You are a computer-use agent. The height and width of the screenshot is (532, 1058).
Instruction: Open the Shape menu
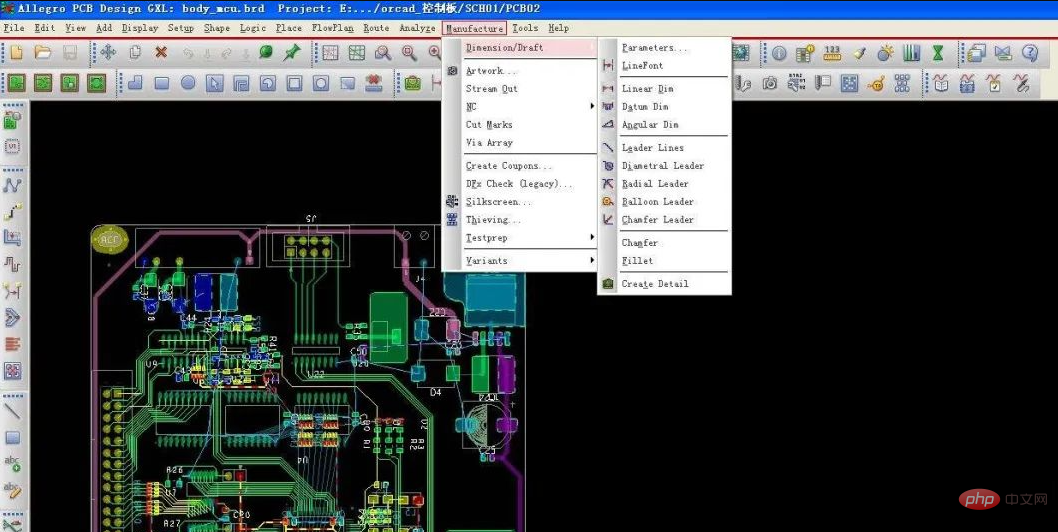point(217,28)
